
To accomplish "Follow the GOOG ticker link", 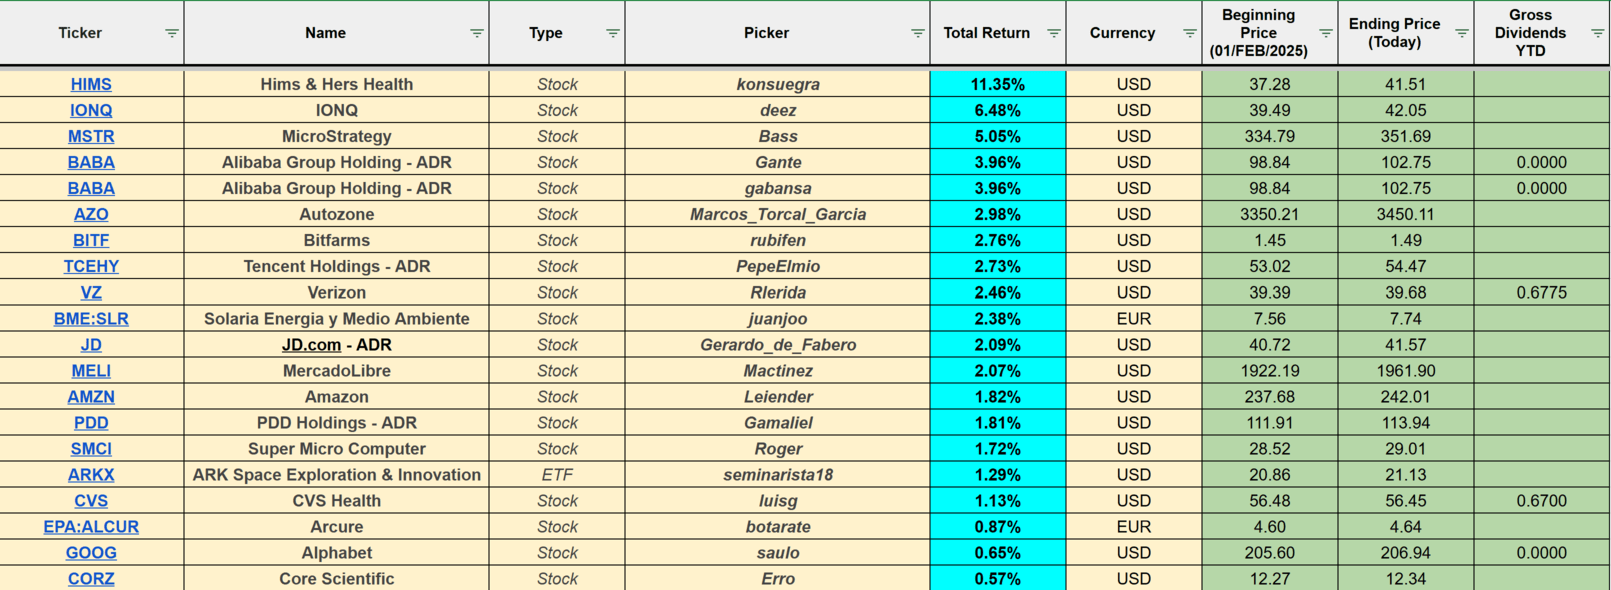I will pos(91,553).
